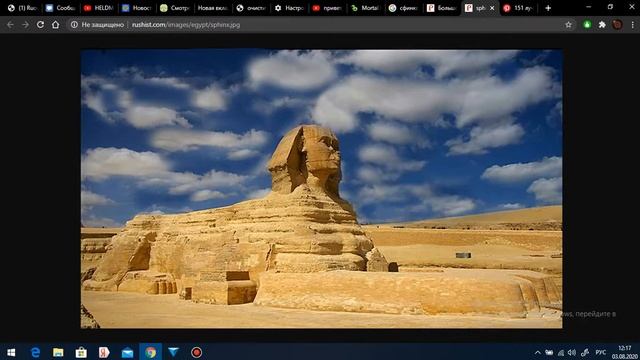The height and width of the screenshot is (360, 640).
Task: Open a new tab with the plus button
Action: pyautogui.click(x=548, y=8)
